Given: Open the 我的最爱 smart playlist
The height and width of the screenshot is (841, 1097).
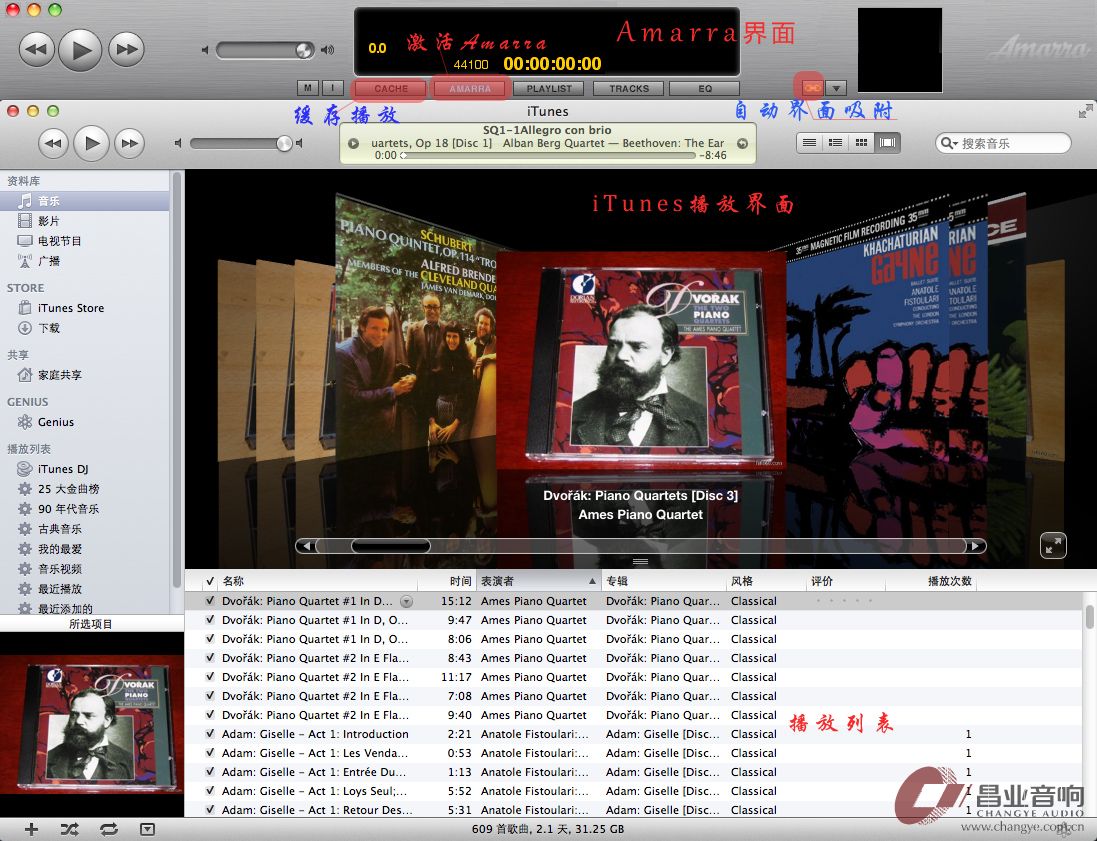Looking at the screenshot, I should [x=85, y=549].
